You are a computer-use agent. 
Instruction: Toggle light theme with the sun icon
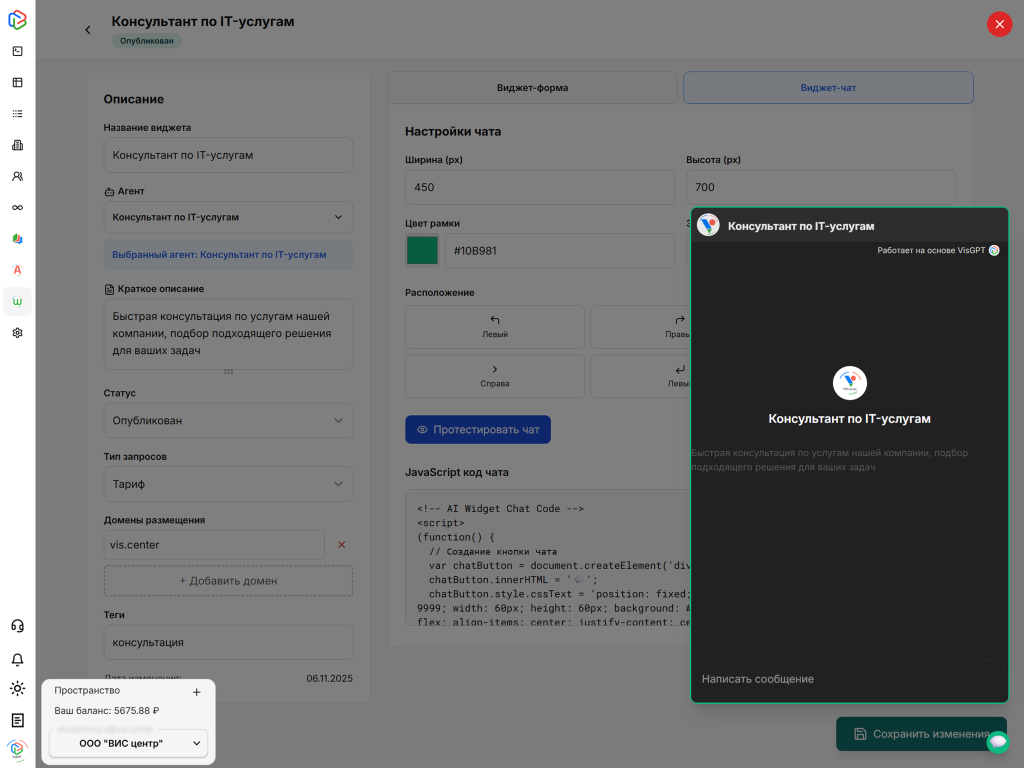pyautogui.click(x=17, y=688)
